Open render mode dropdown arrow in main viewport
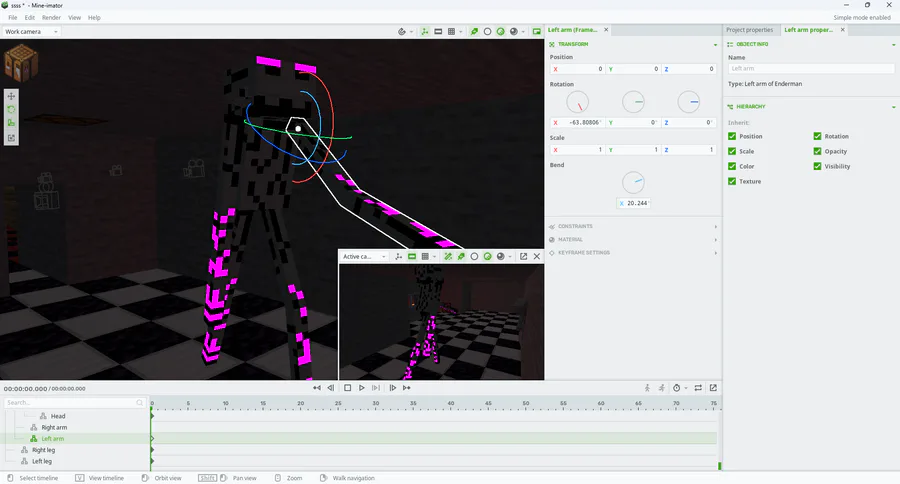 (523, 32)
